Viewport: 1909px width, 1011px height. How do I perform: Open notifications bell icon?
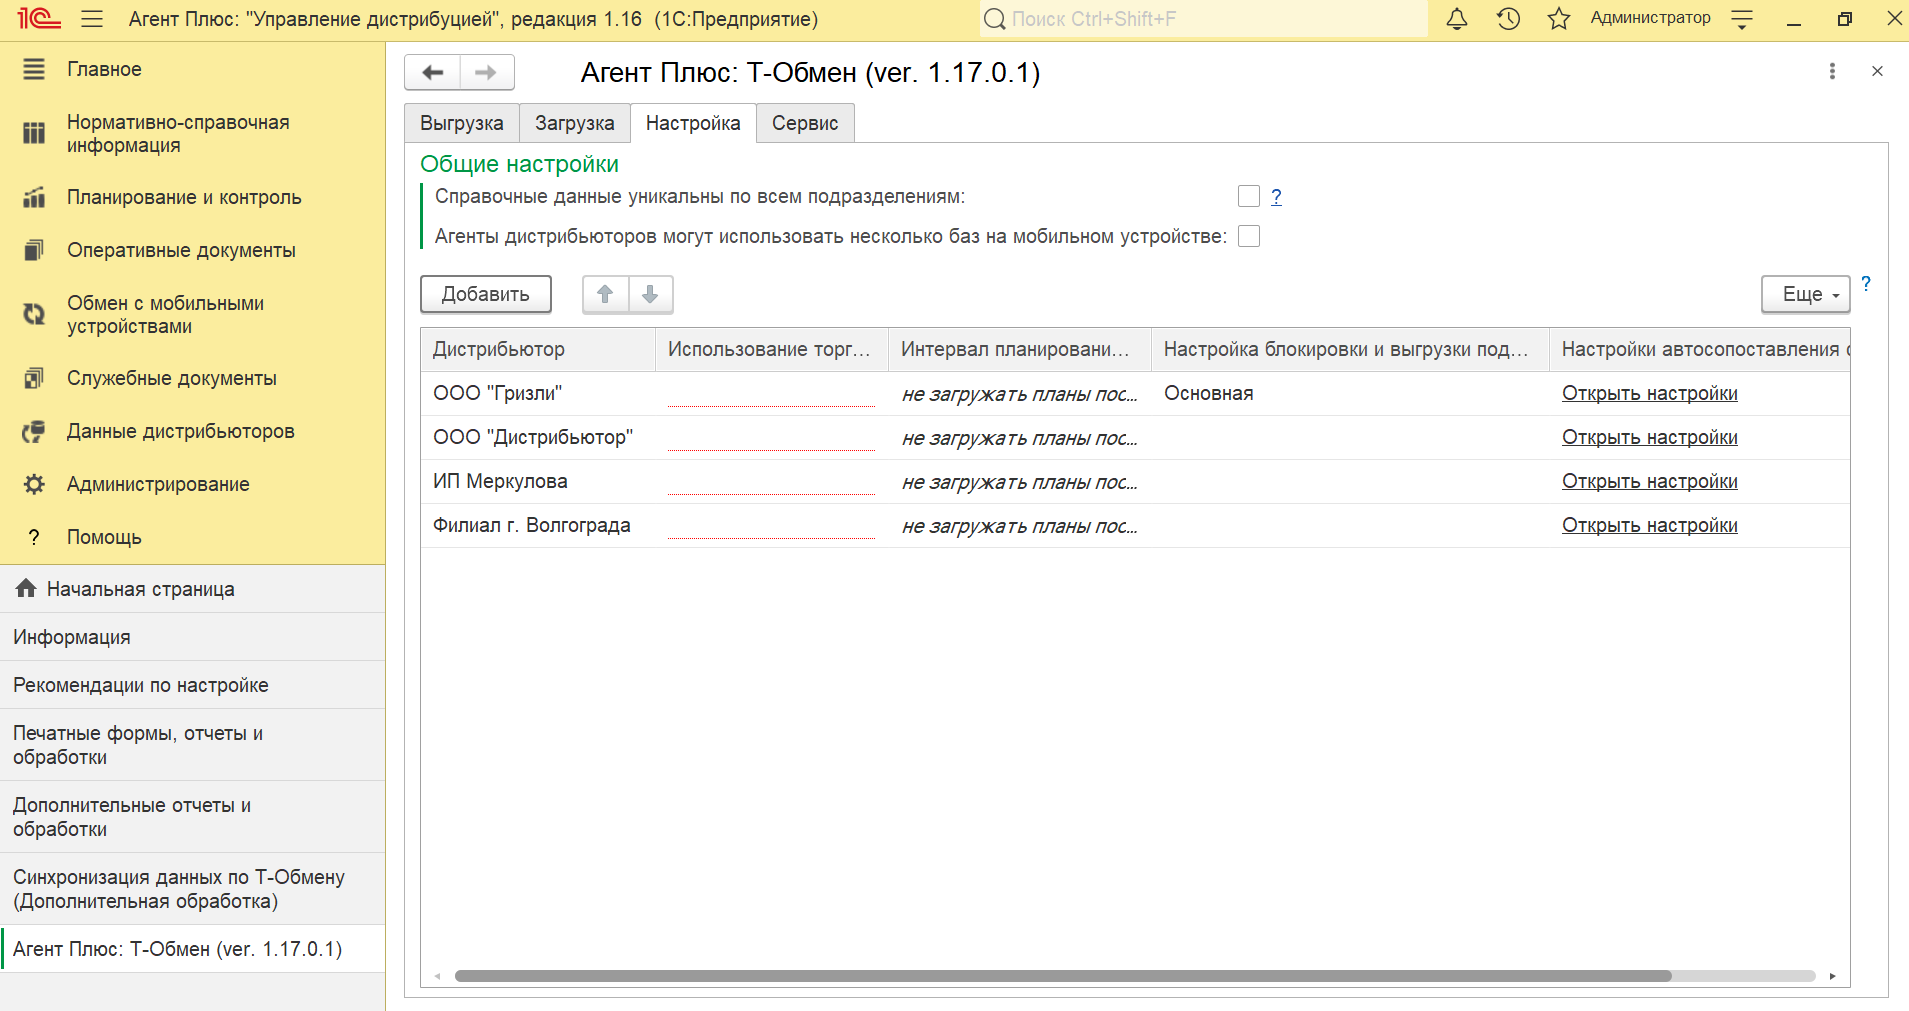pos(1457,19)
